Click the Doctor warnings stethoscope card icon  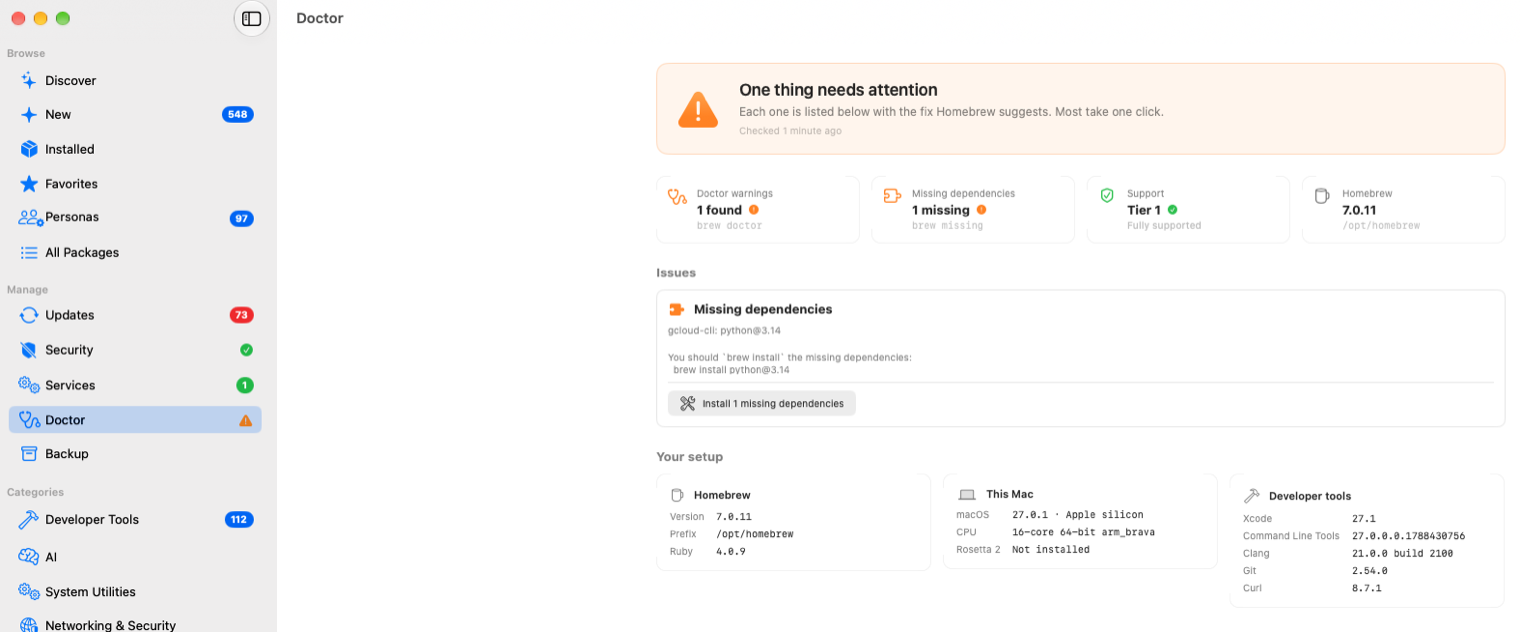pyautogui.click(x=677, y=197)
